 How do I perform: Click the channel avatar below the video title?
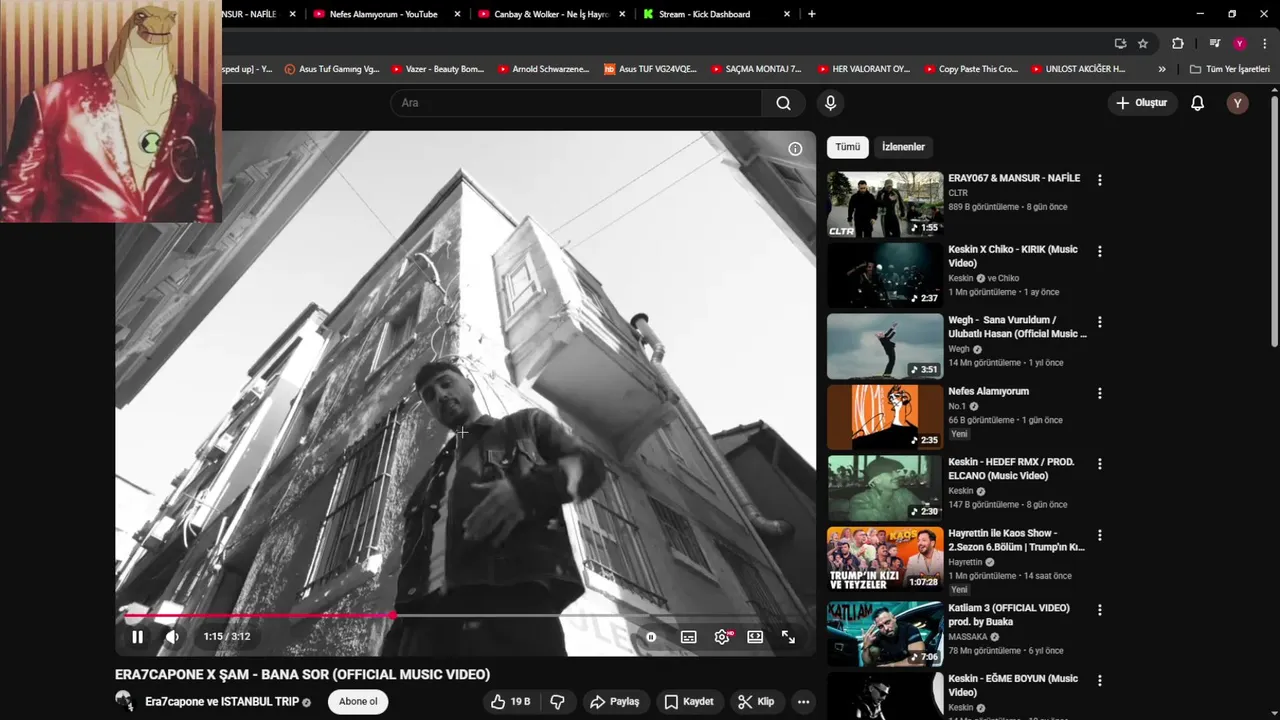point(125,701)
